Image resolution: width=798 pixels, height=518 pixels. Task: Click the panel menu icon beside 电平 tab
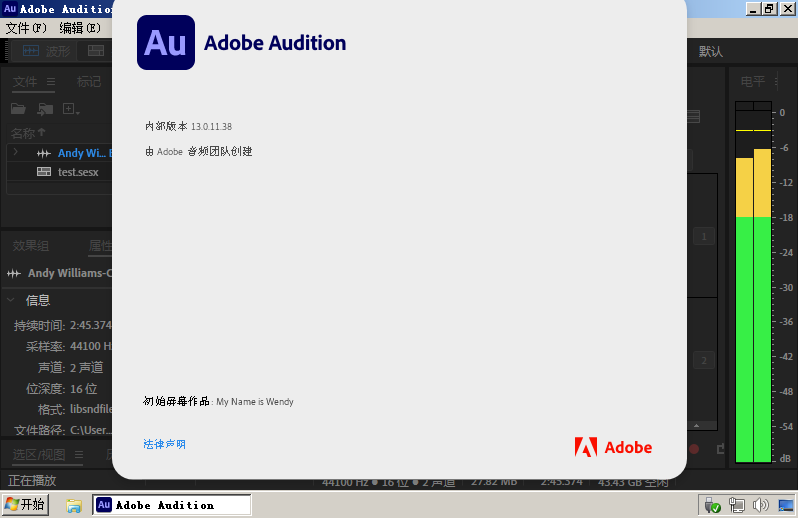coord(776,81)
